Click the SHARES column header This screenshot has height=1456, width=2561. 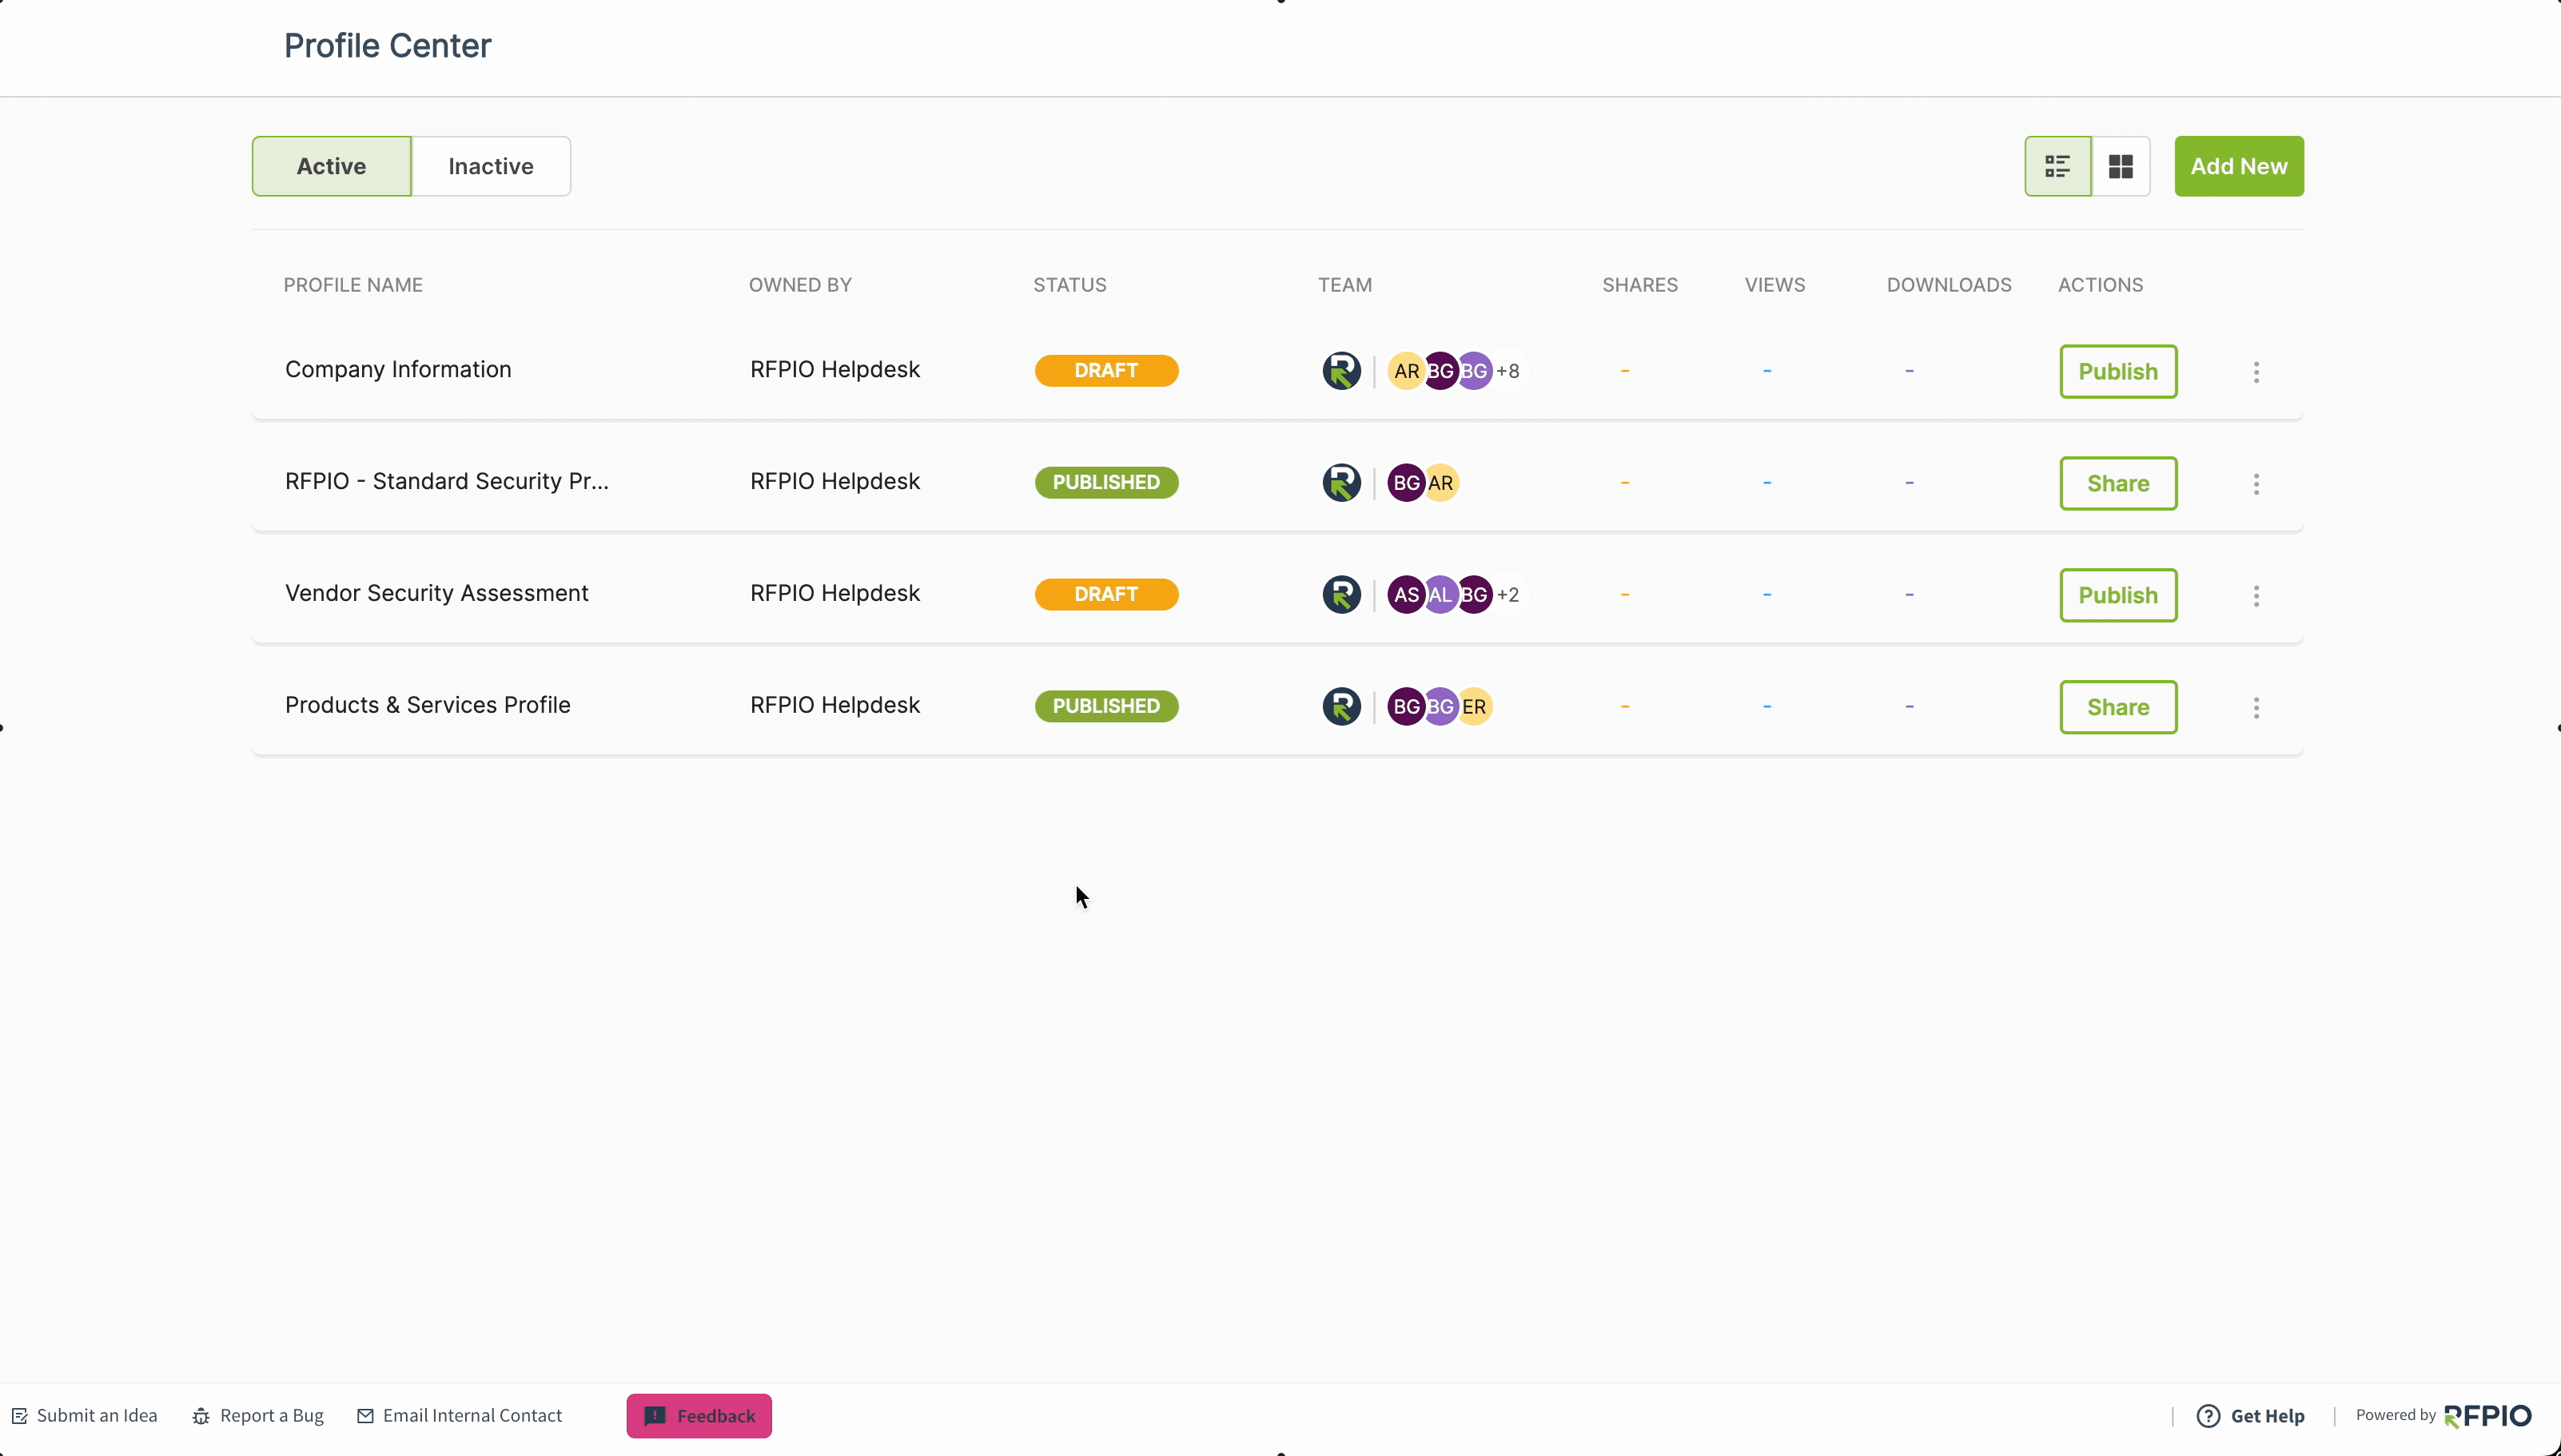1640,285
